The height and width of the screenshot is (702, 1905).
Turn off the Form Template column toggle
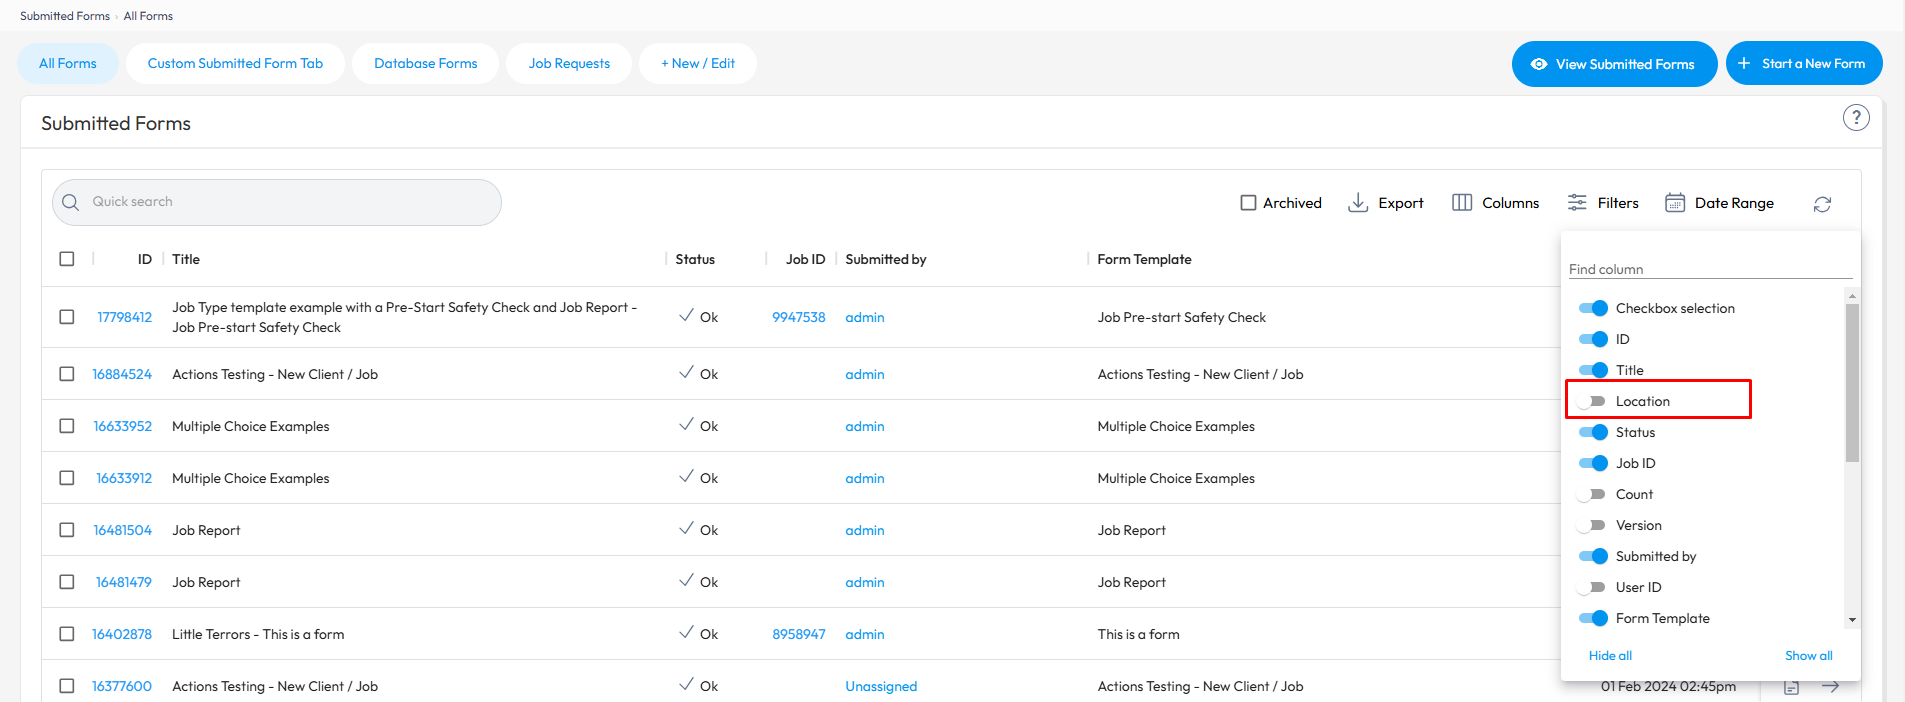(1593, 618)
